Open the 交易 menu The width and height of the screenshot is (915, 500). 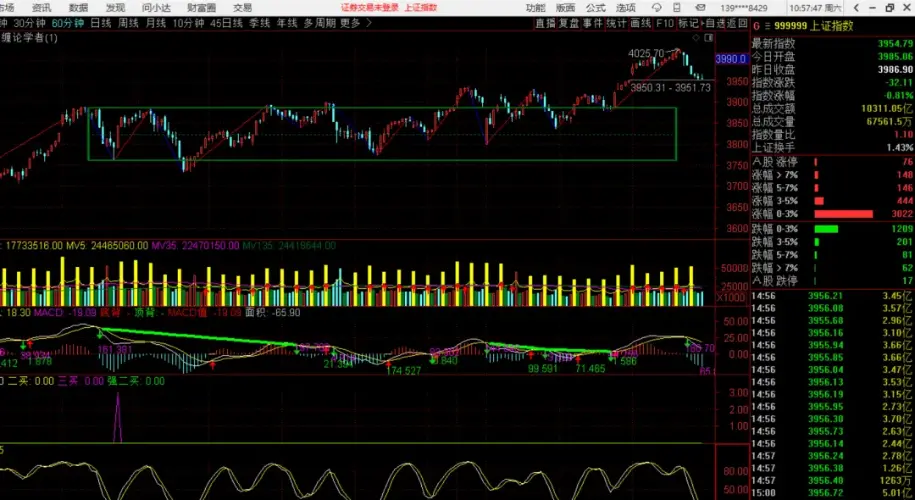242,8
